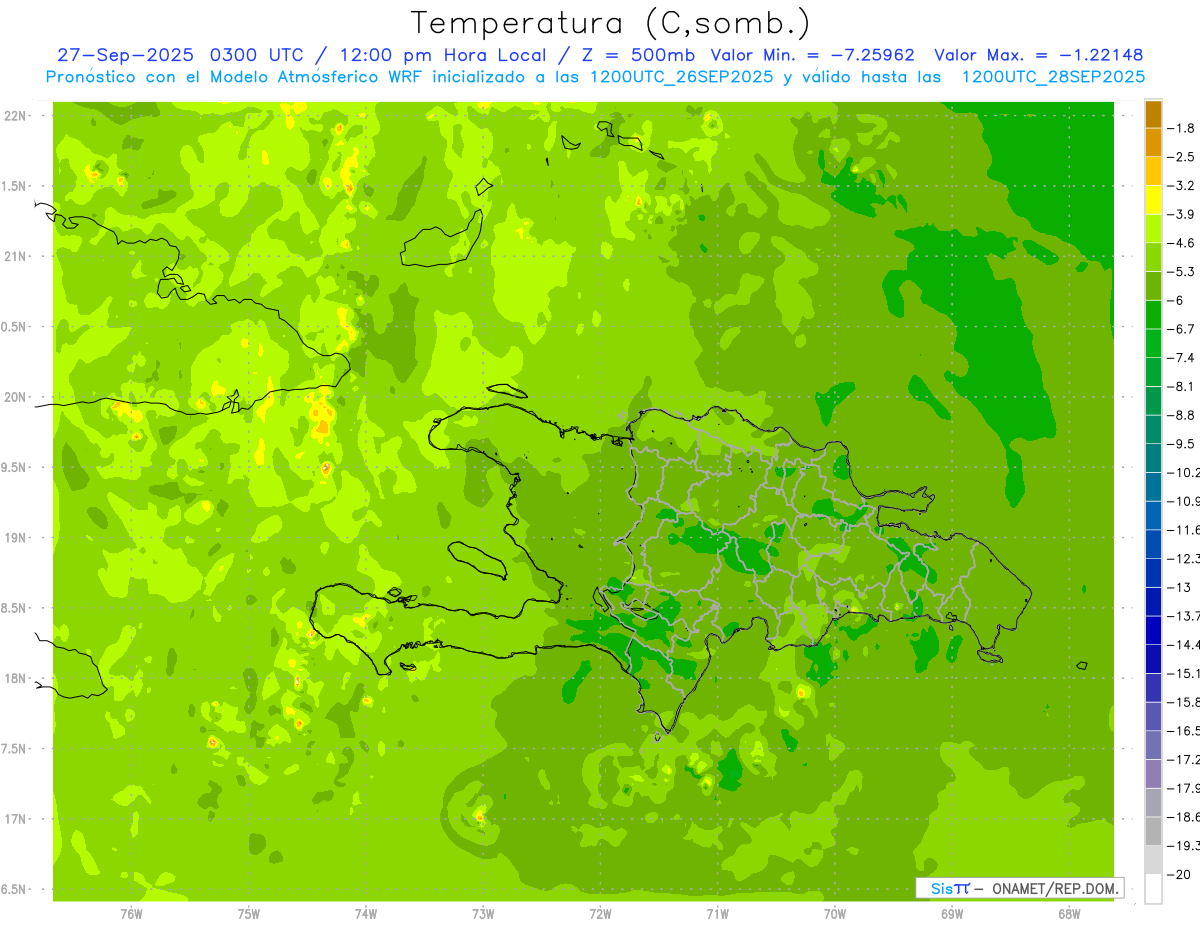Click the '-3.2' color scale value

tap(1183, 186)
